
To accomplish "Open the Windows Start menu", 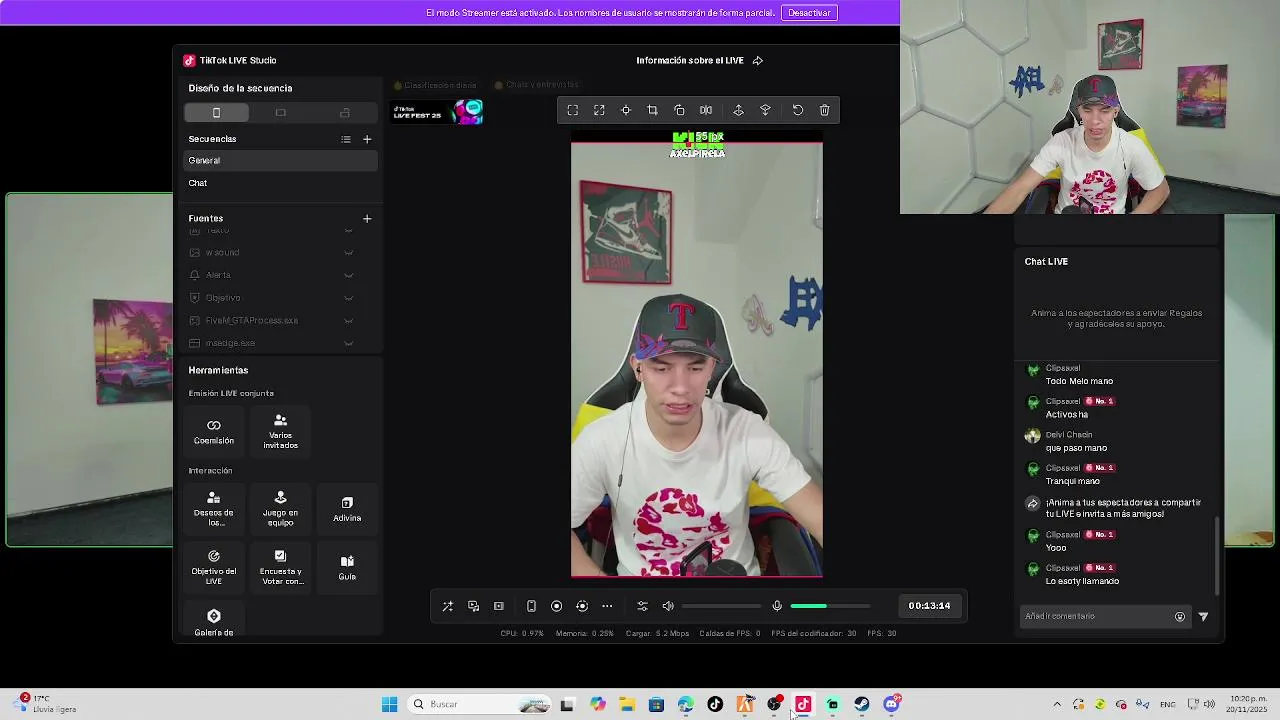I will coord(389,704).
